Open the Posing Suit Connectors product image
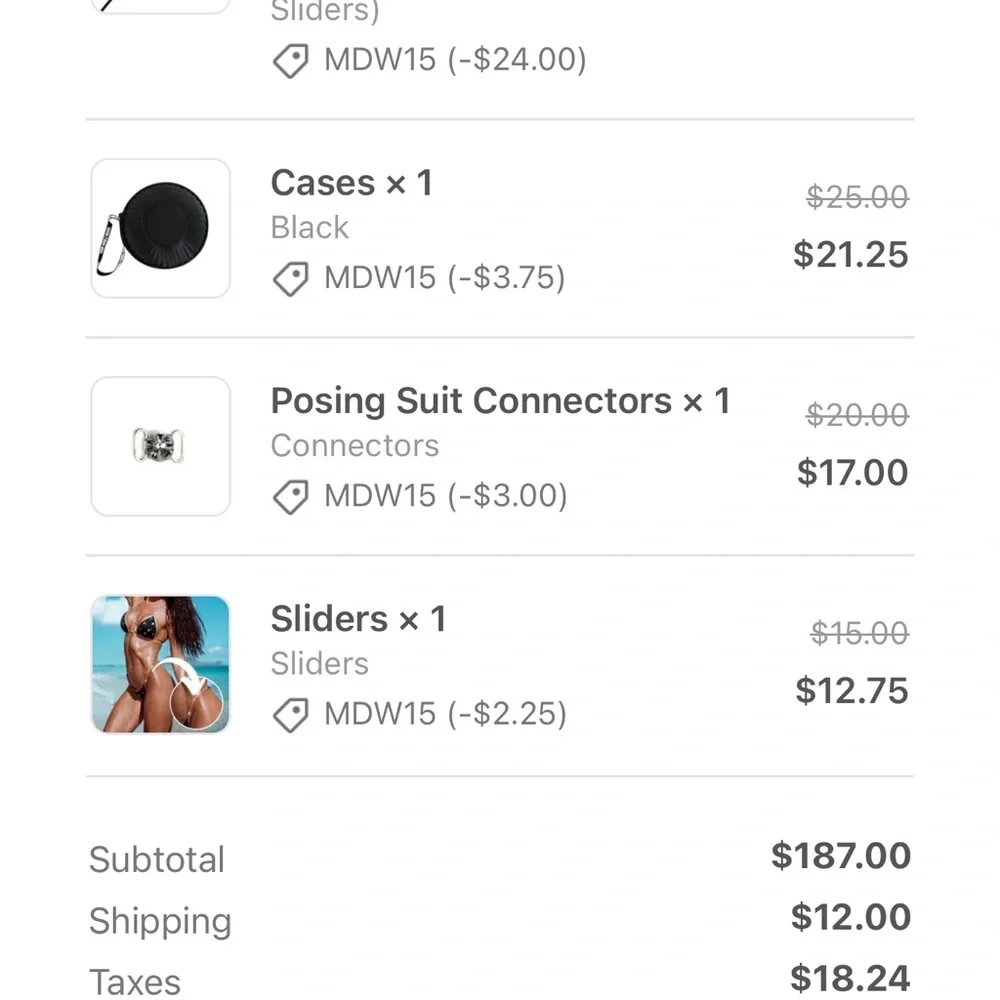Screen dimensions: 1000x1000 [160, 446]
